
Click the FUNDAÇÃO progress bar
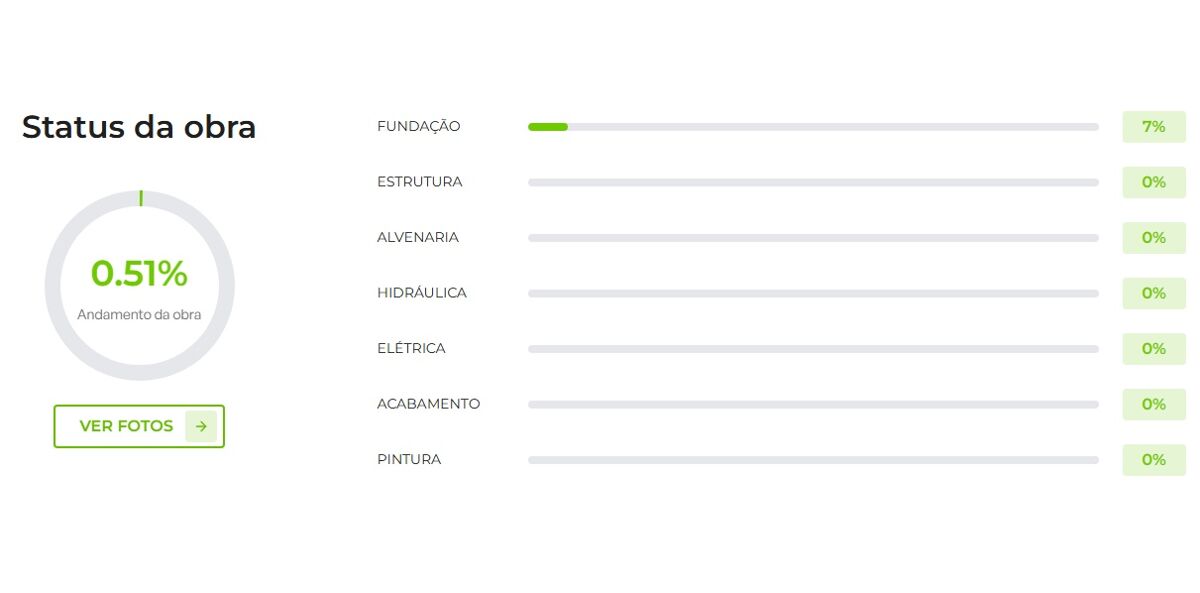click(812, 127)
